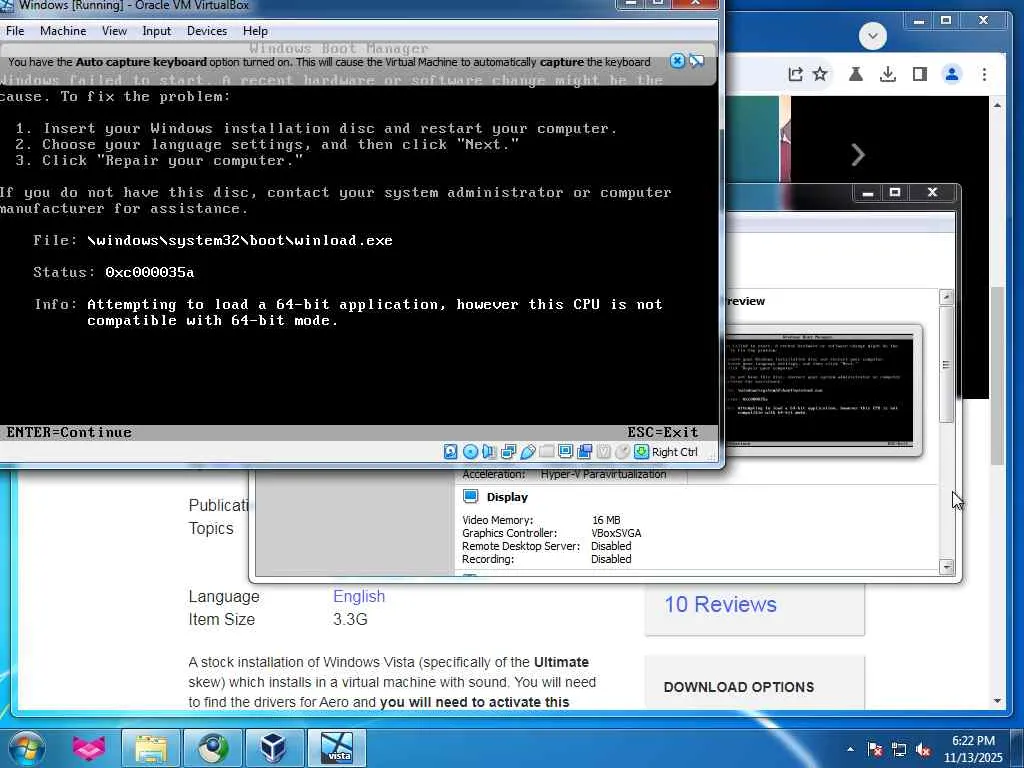Click the Right Ctrl host key label
1024x768 pixels.
[675, 452]
